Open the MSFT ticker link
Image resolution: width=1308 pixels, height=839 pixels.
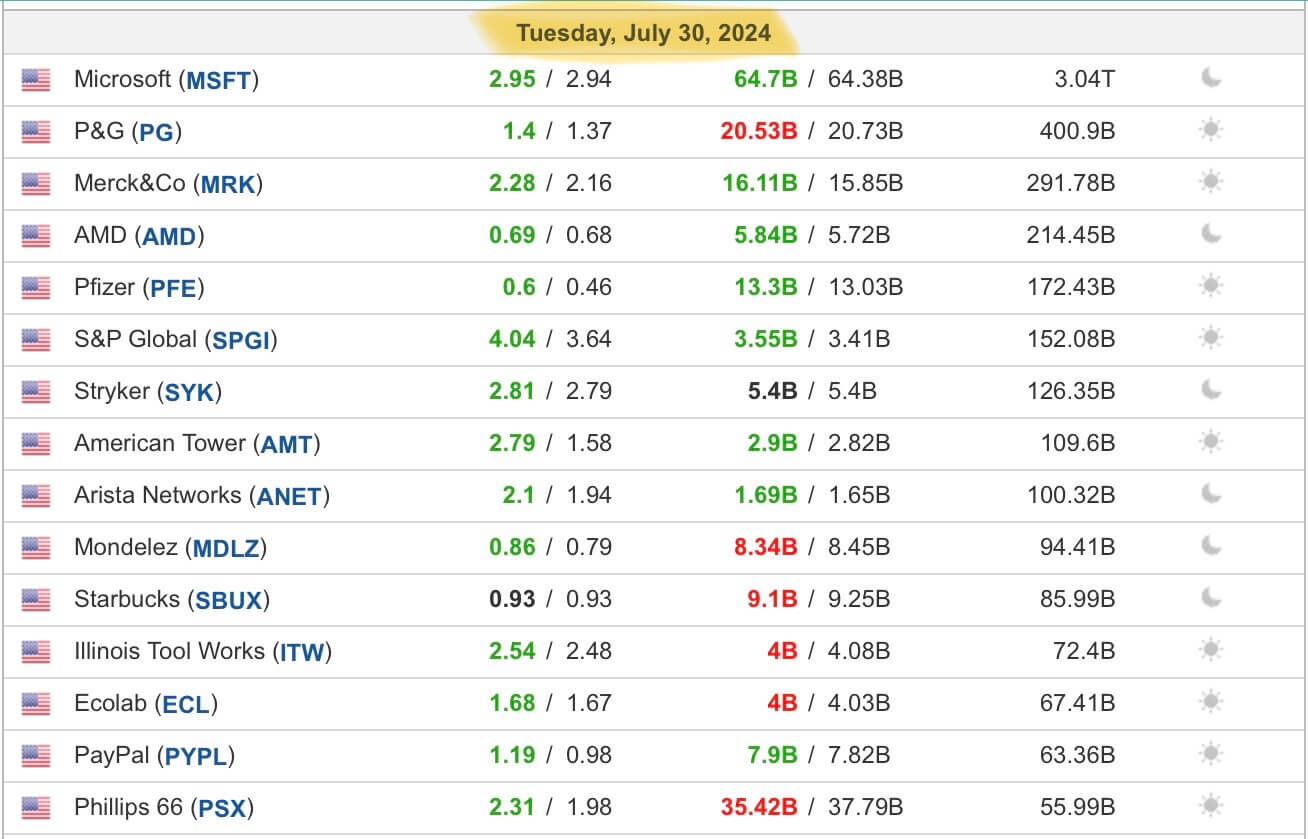[x=219, y=80]
